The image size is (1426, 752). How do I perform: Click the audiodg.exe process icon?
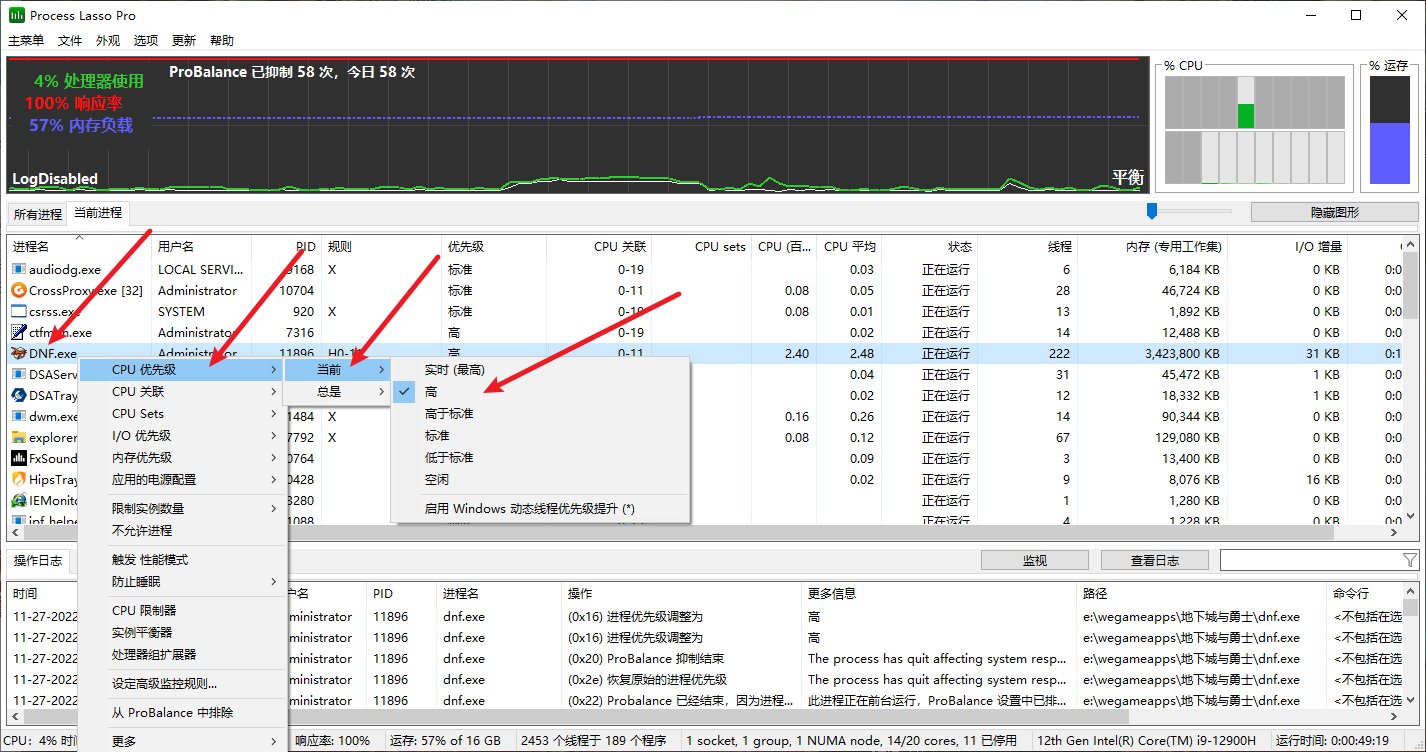pos(18,269)
